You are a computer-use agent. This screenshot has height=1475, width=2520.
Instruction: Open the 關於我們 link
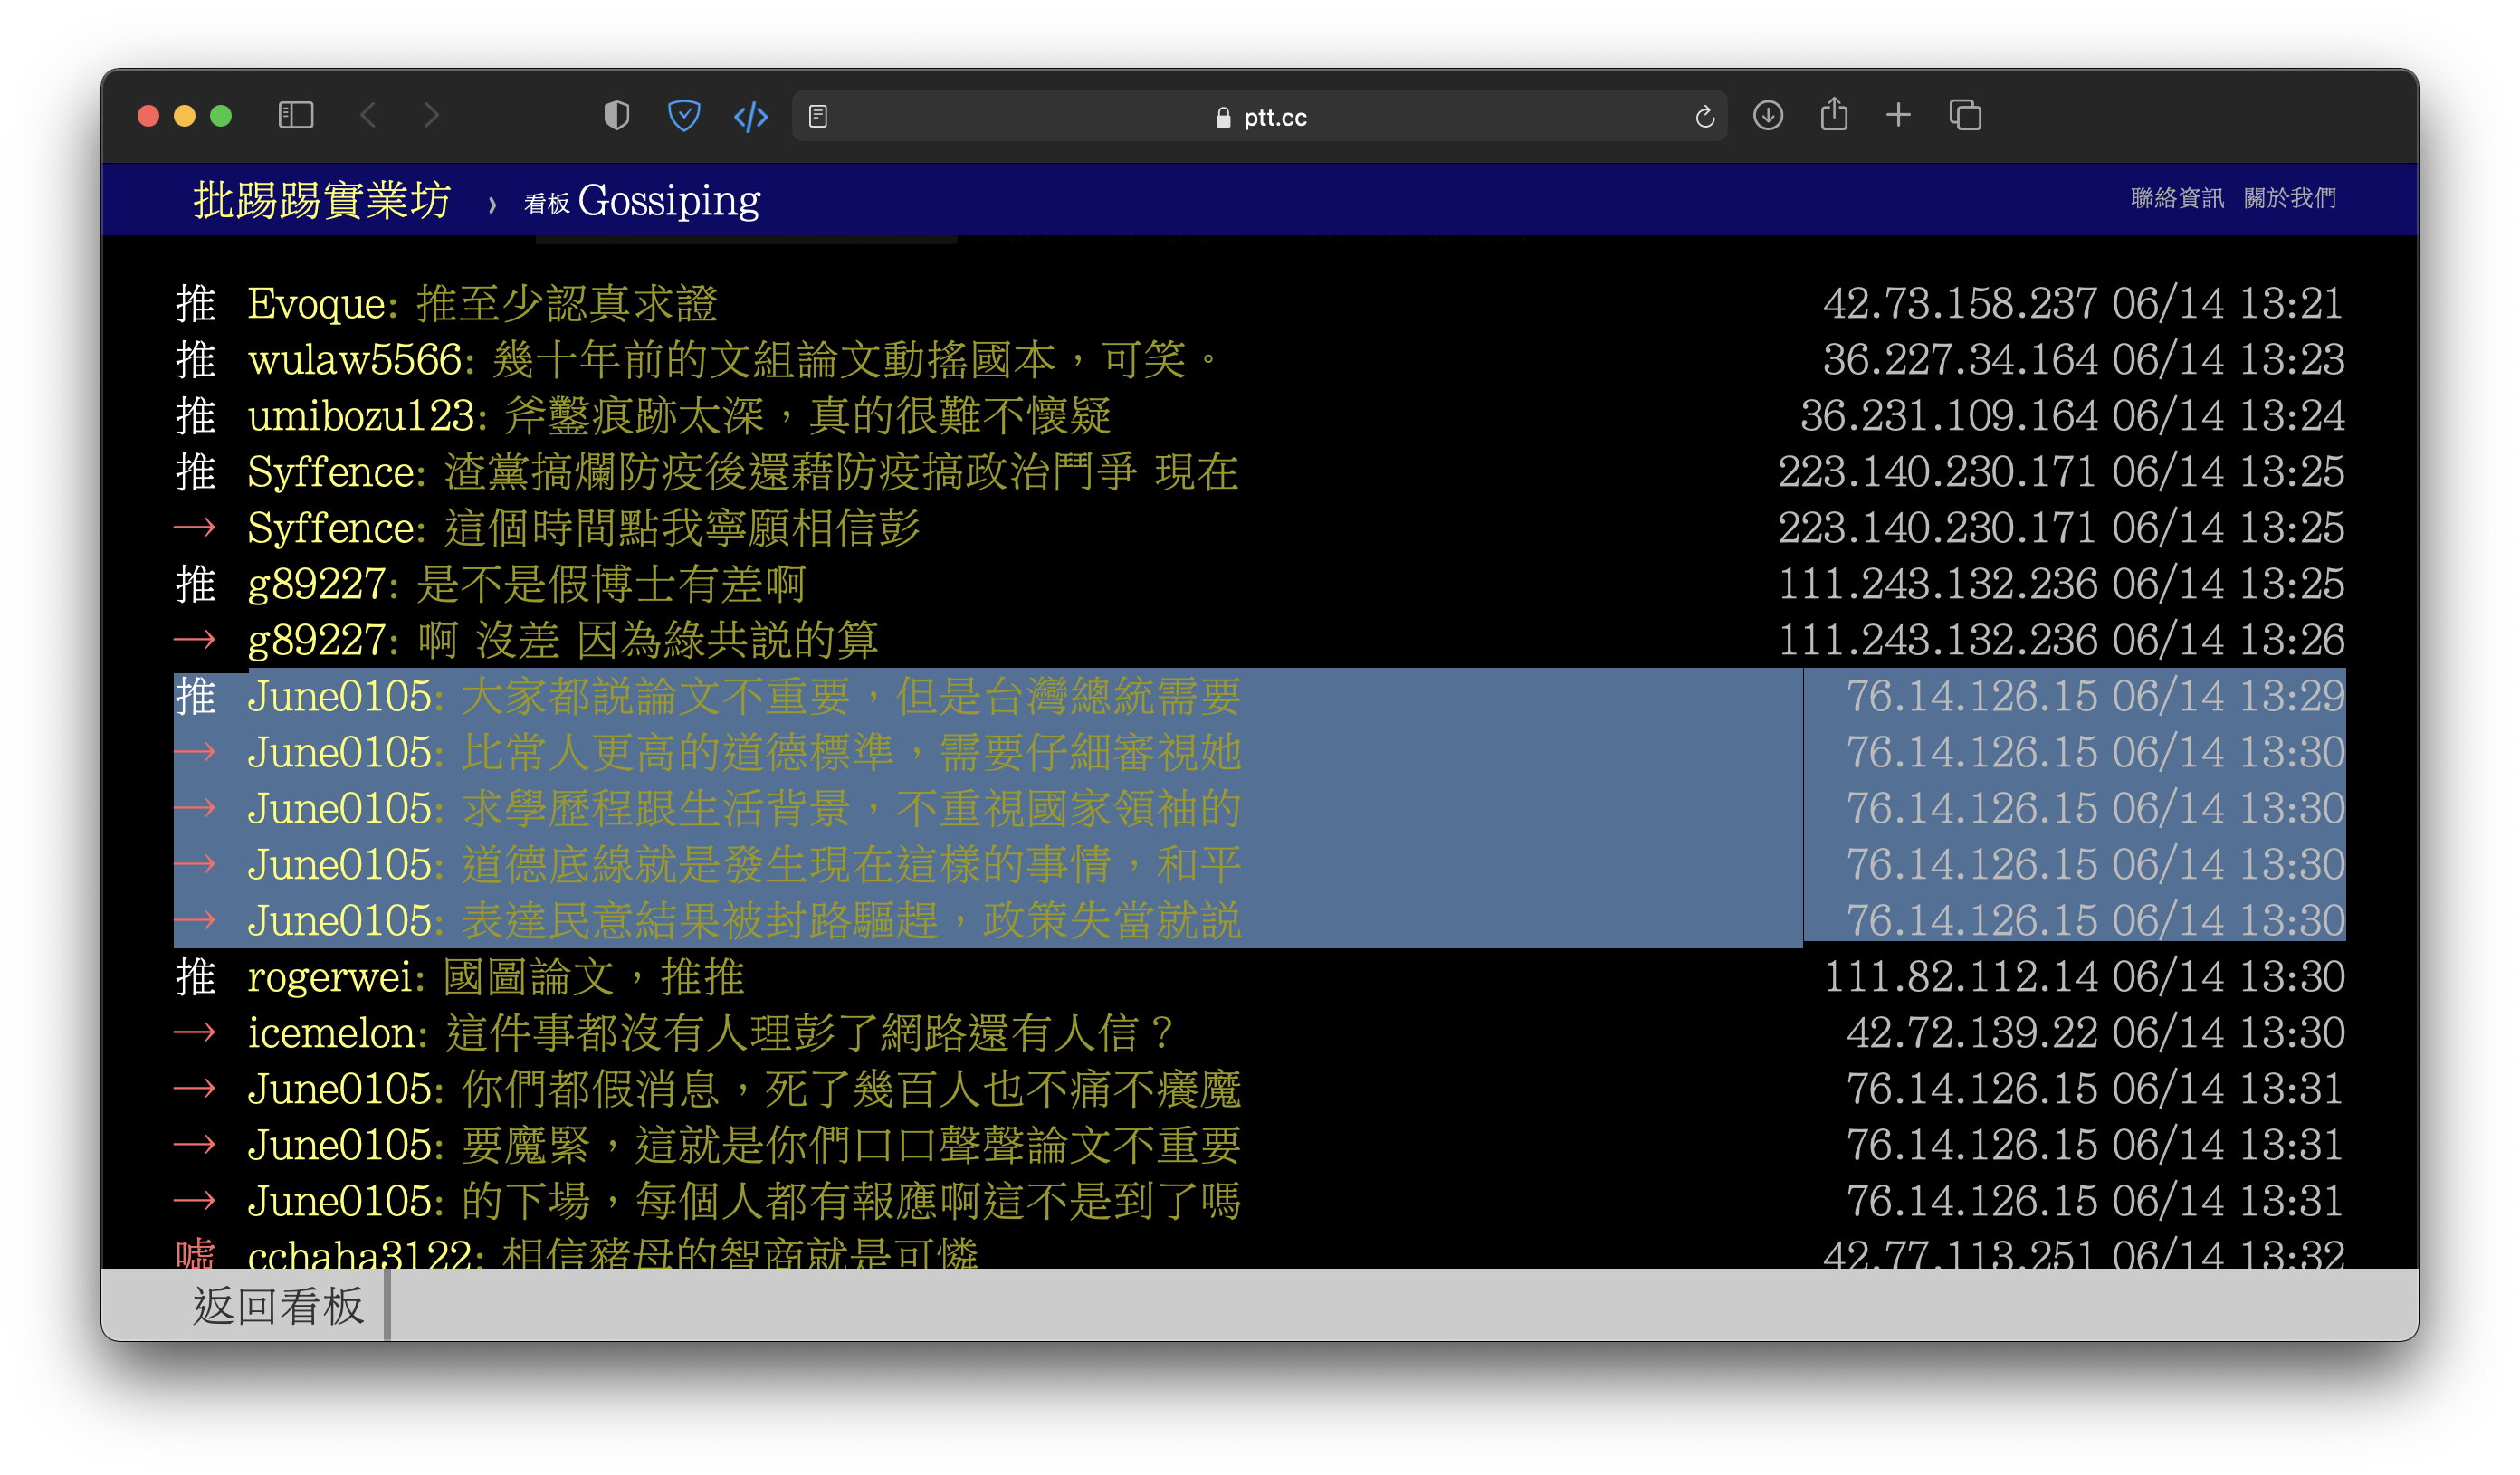[2289, 198]
